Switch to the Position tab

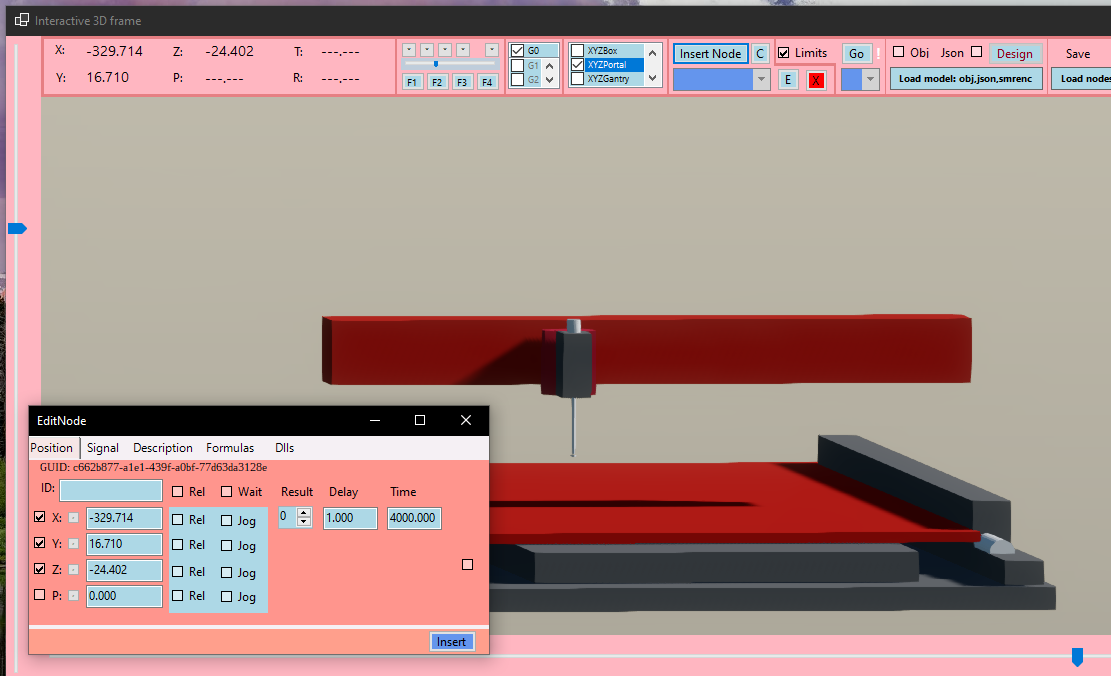[x=52, y=448]
